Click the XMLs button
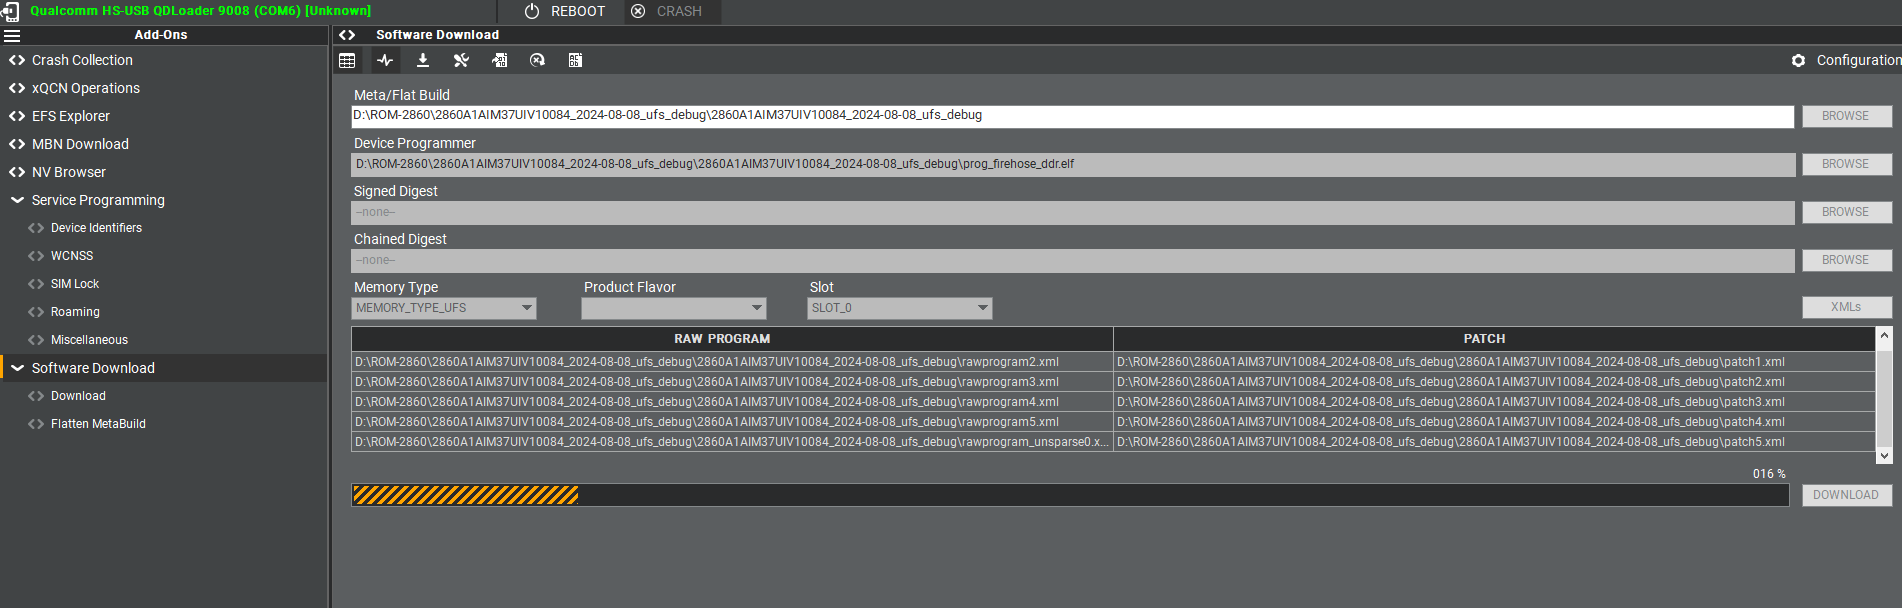The image size is (1902, 608). [1846, 307]
